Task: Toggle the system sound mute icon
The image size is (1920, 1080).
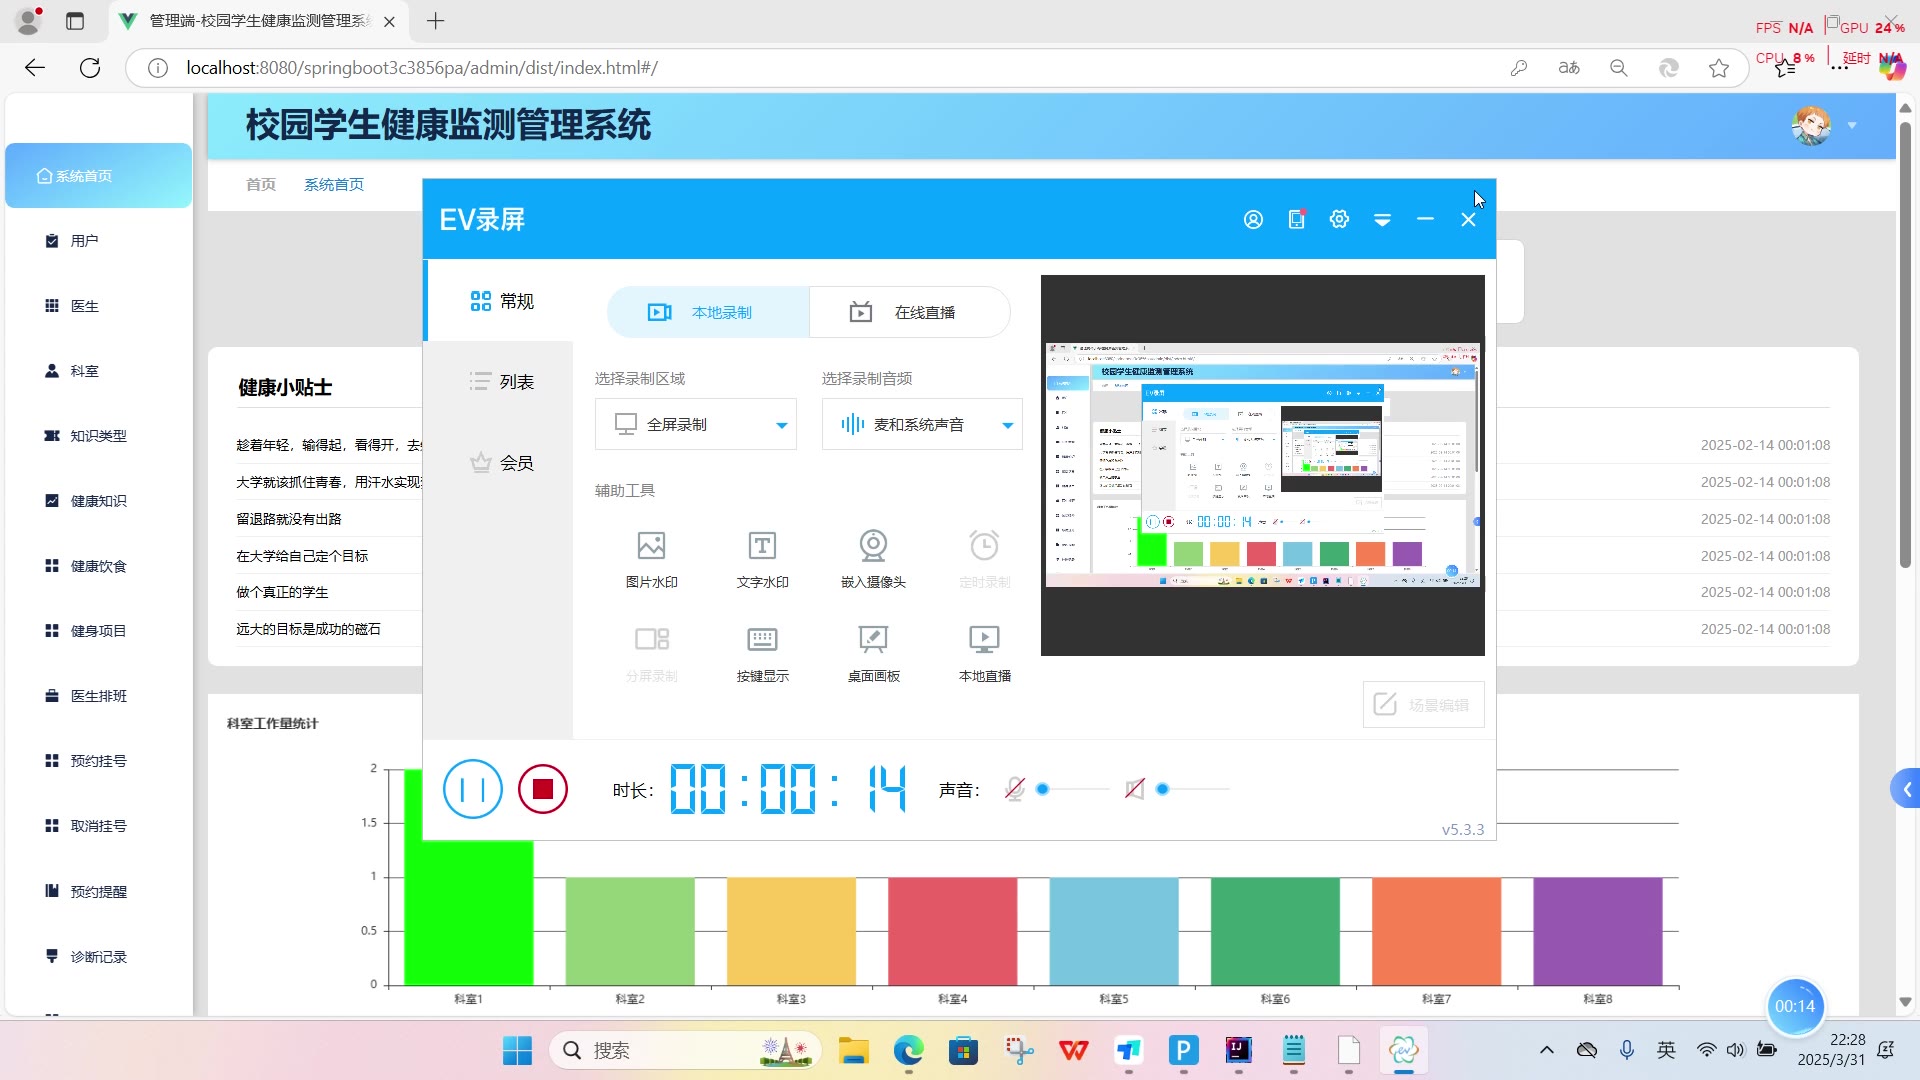Action: pos(1134,789)
